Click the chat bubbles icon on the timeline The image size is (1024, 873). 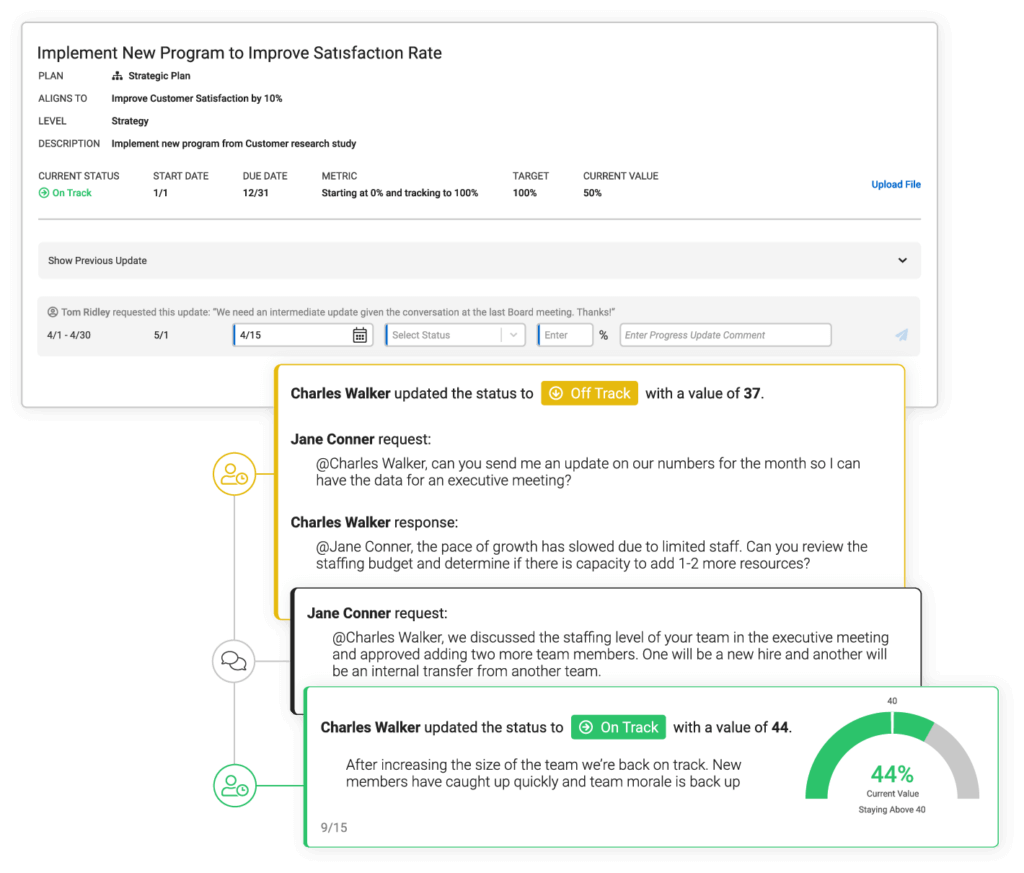click(234, 661)
